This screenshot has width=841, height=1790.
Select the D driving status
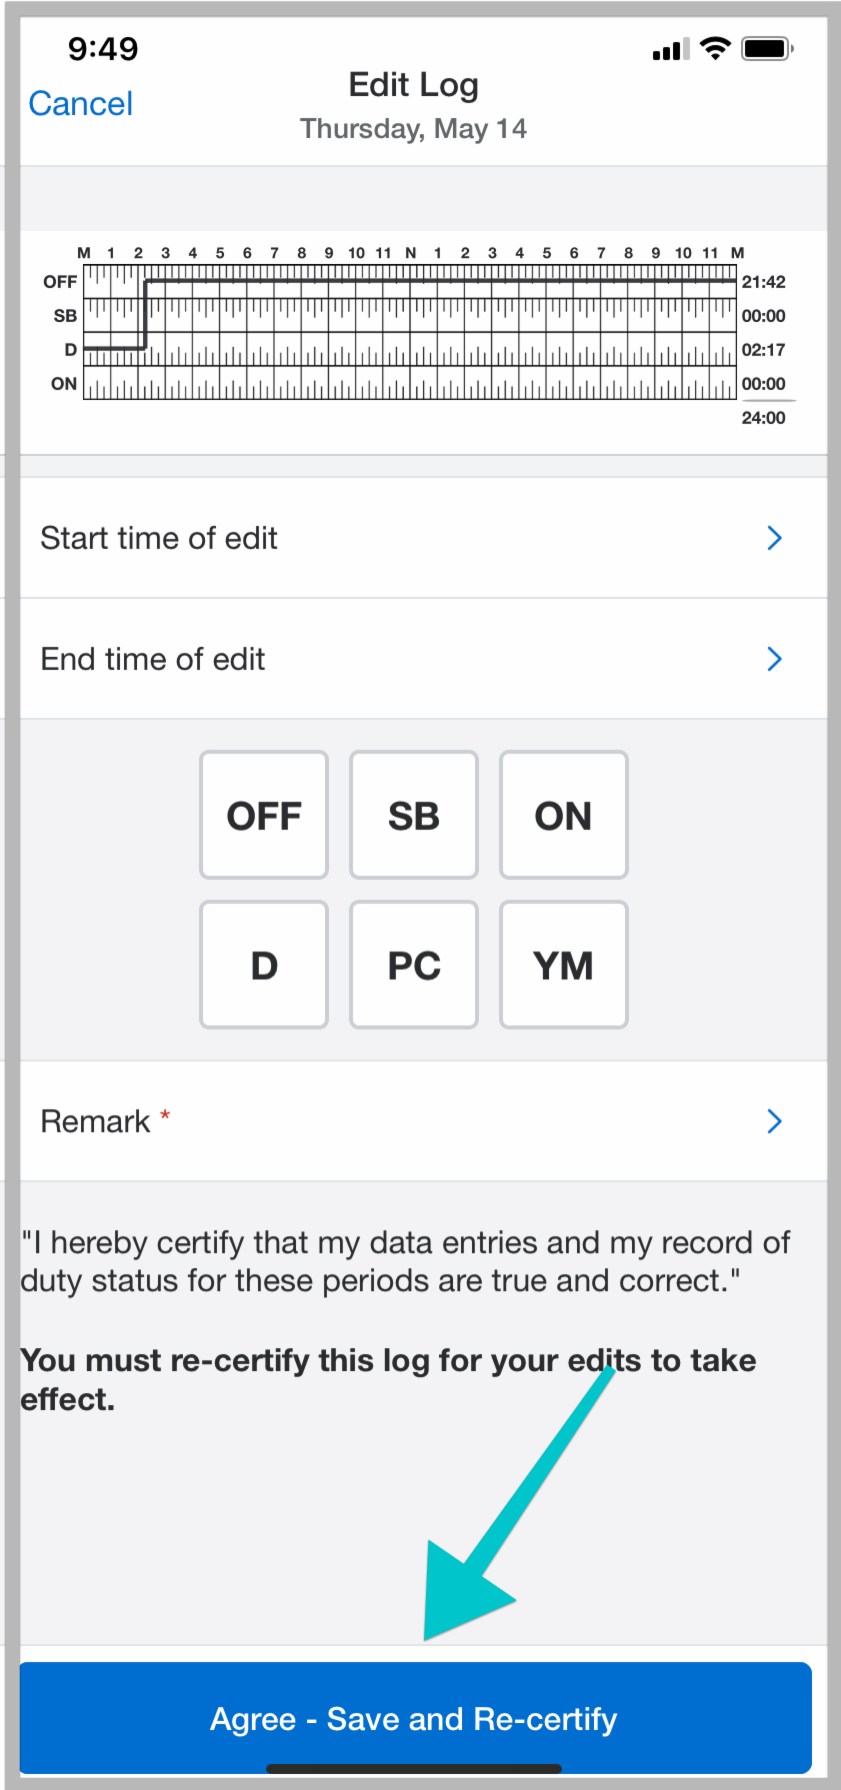click(263, 964)
